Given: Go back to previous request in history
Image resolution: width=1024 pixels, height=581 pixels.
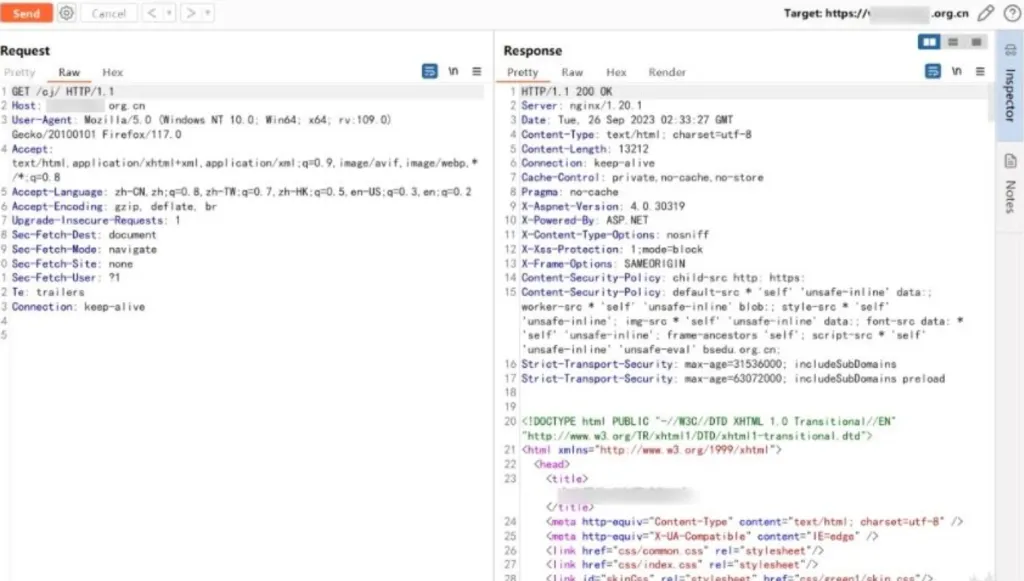Looking at the screenshot, I should (x=151, y=13).
